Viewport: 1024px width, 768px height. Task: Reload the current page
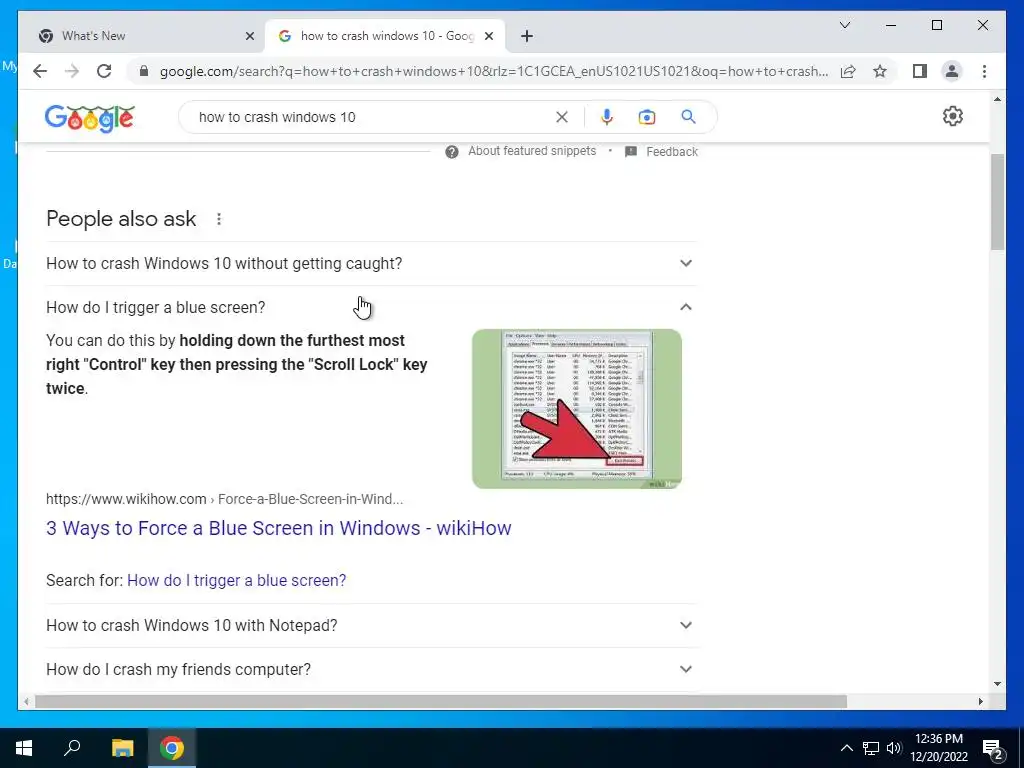point(104,71)
